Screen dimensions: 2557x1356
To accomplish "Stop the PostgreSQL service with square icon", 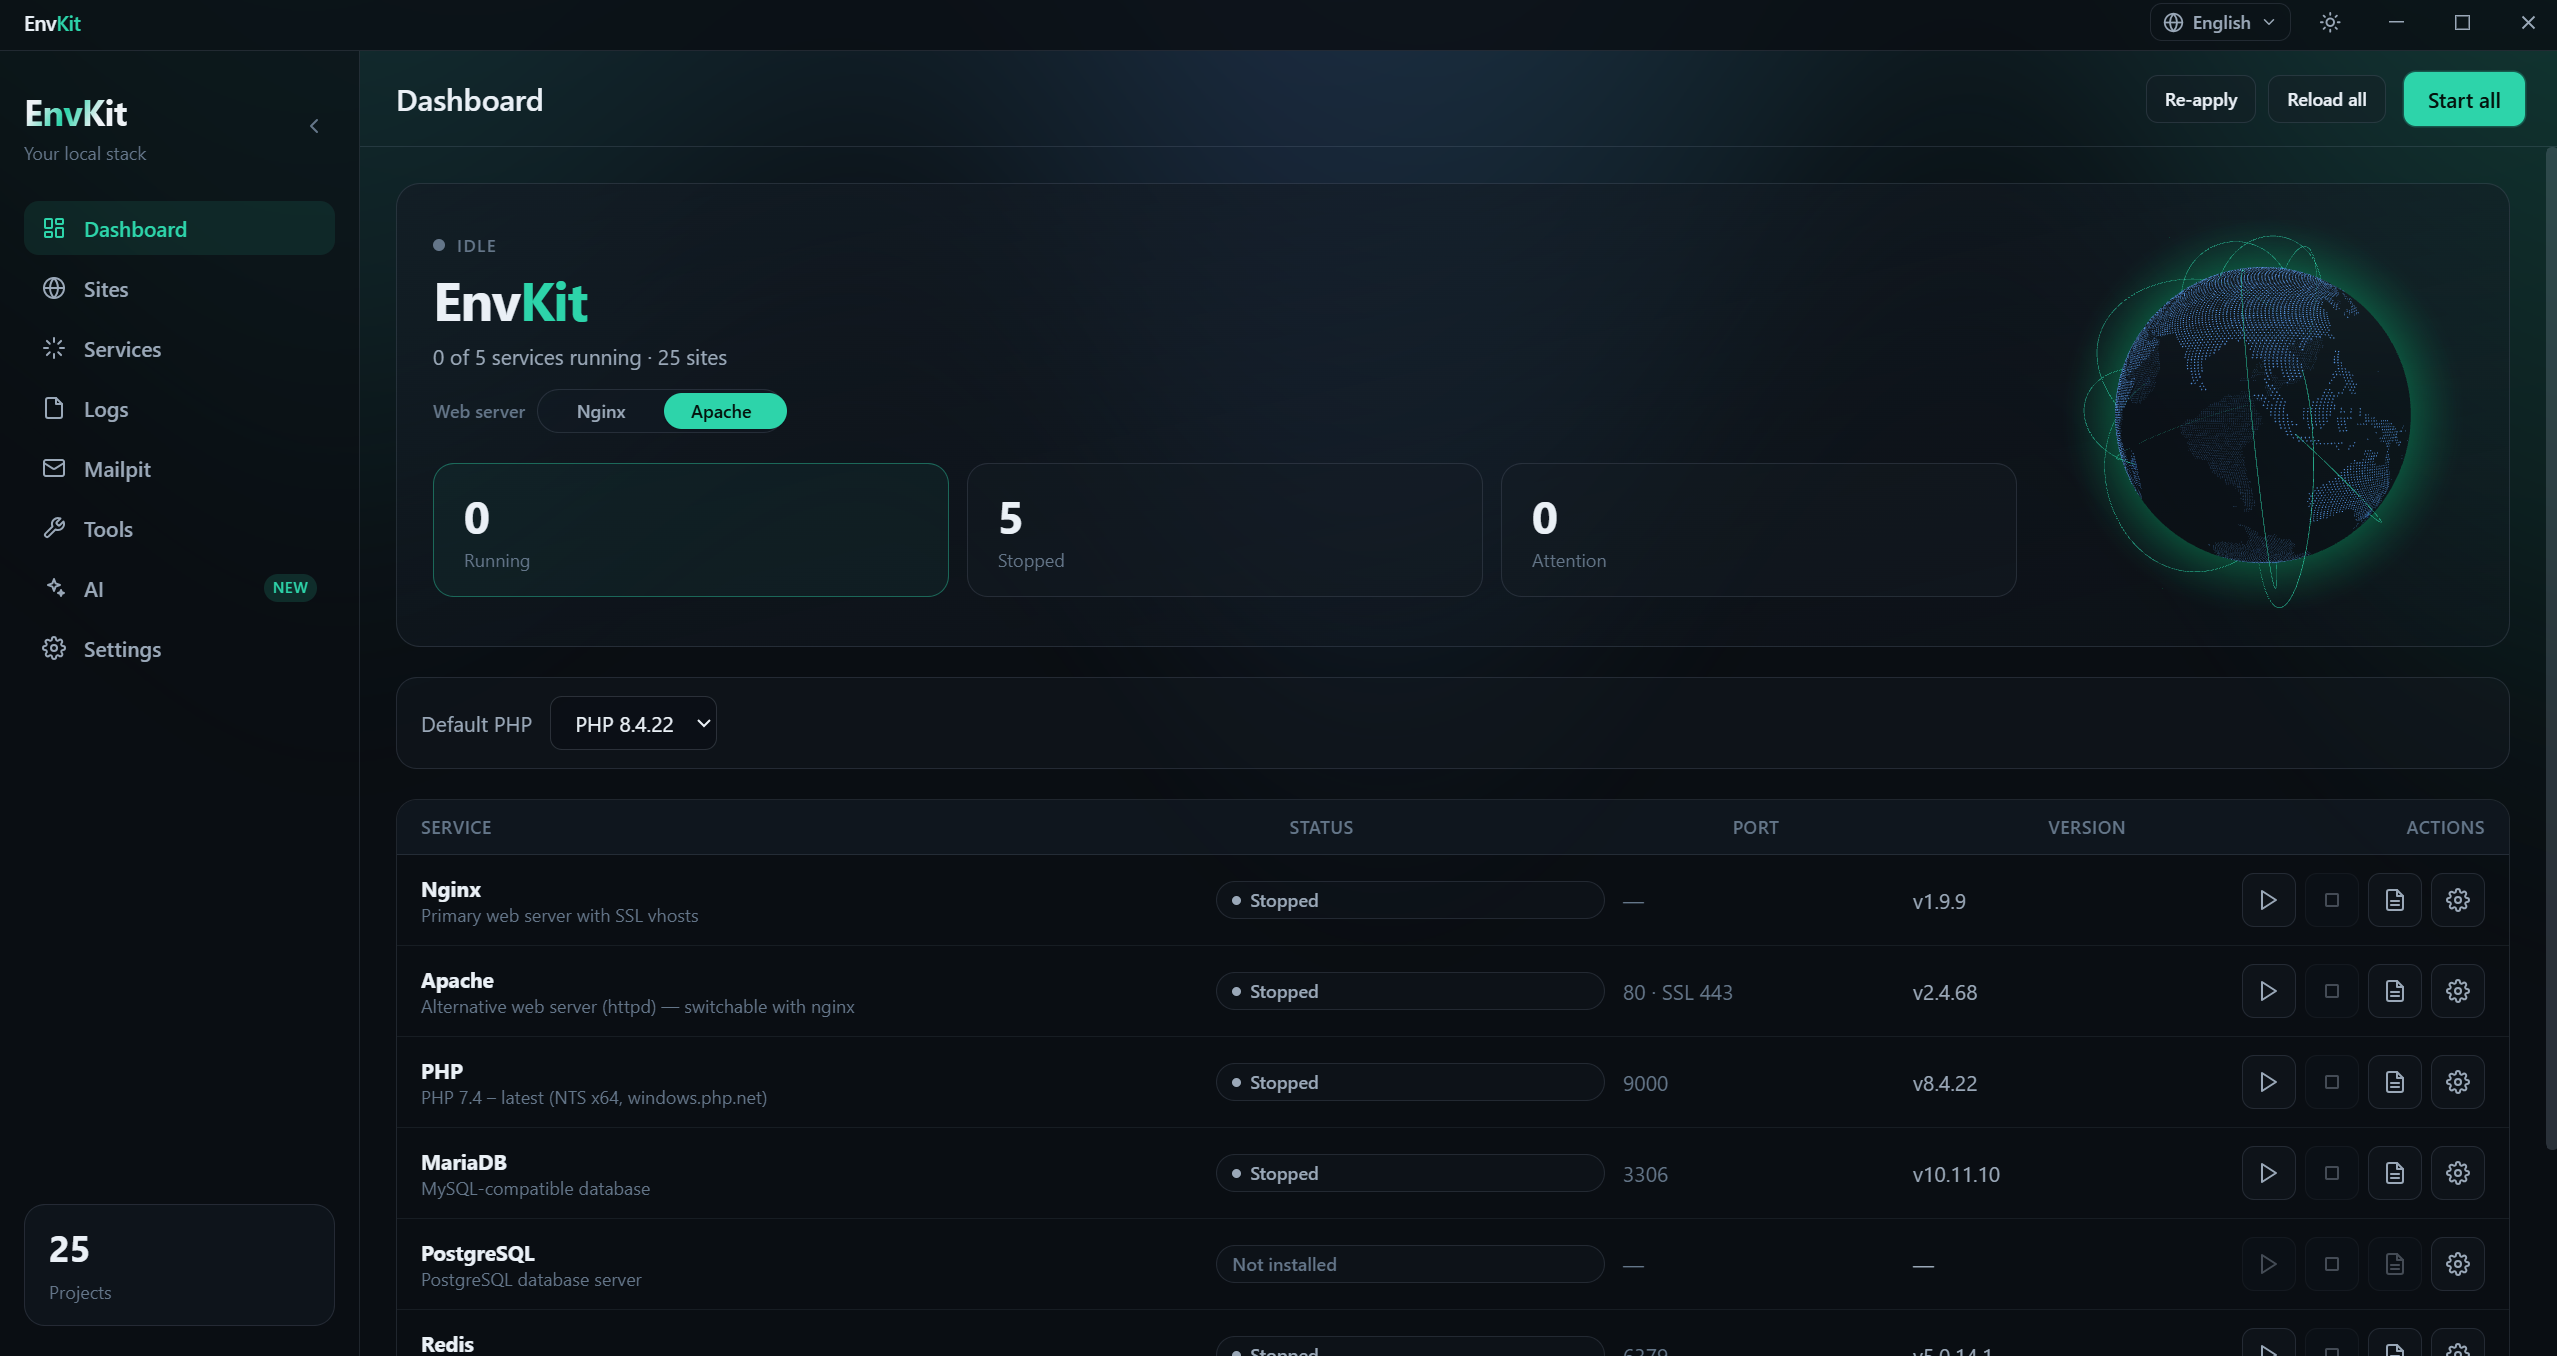I will pos(2331,1264).
